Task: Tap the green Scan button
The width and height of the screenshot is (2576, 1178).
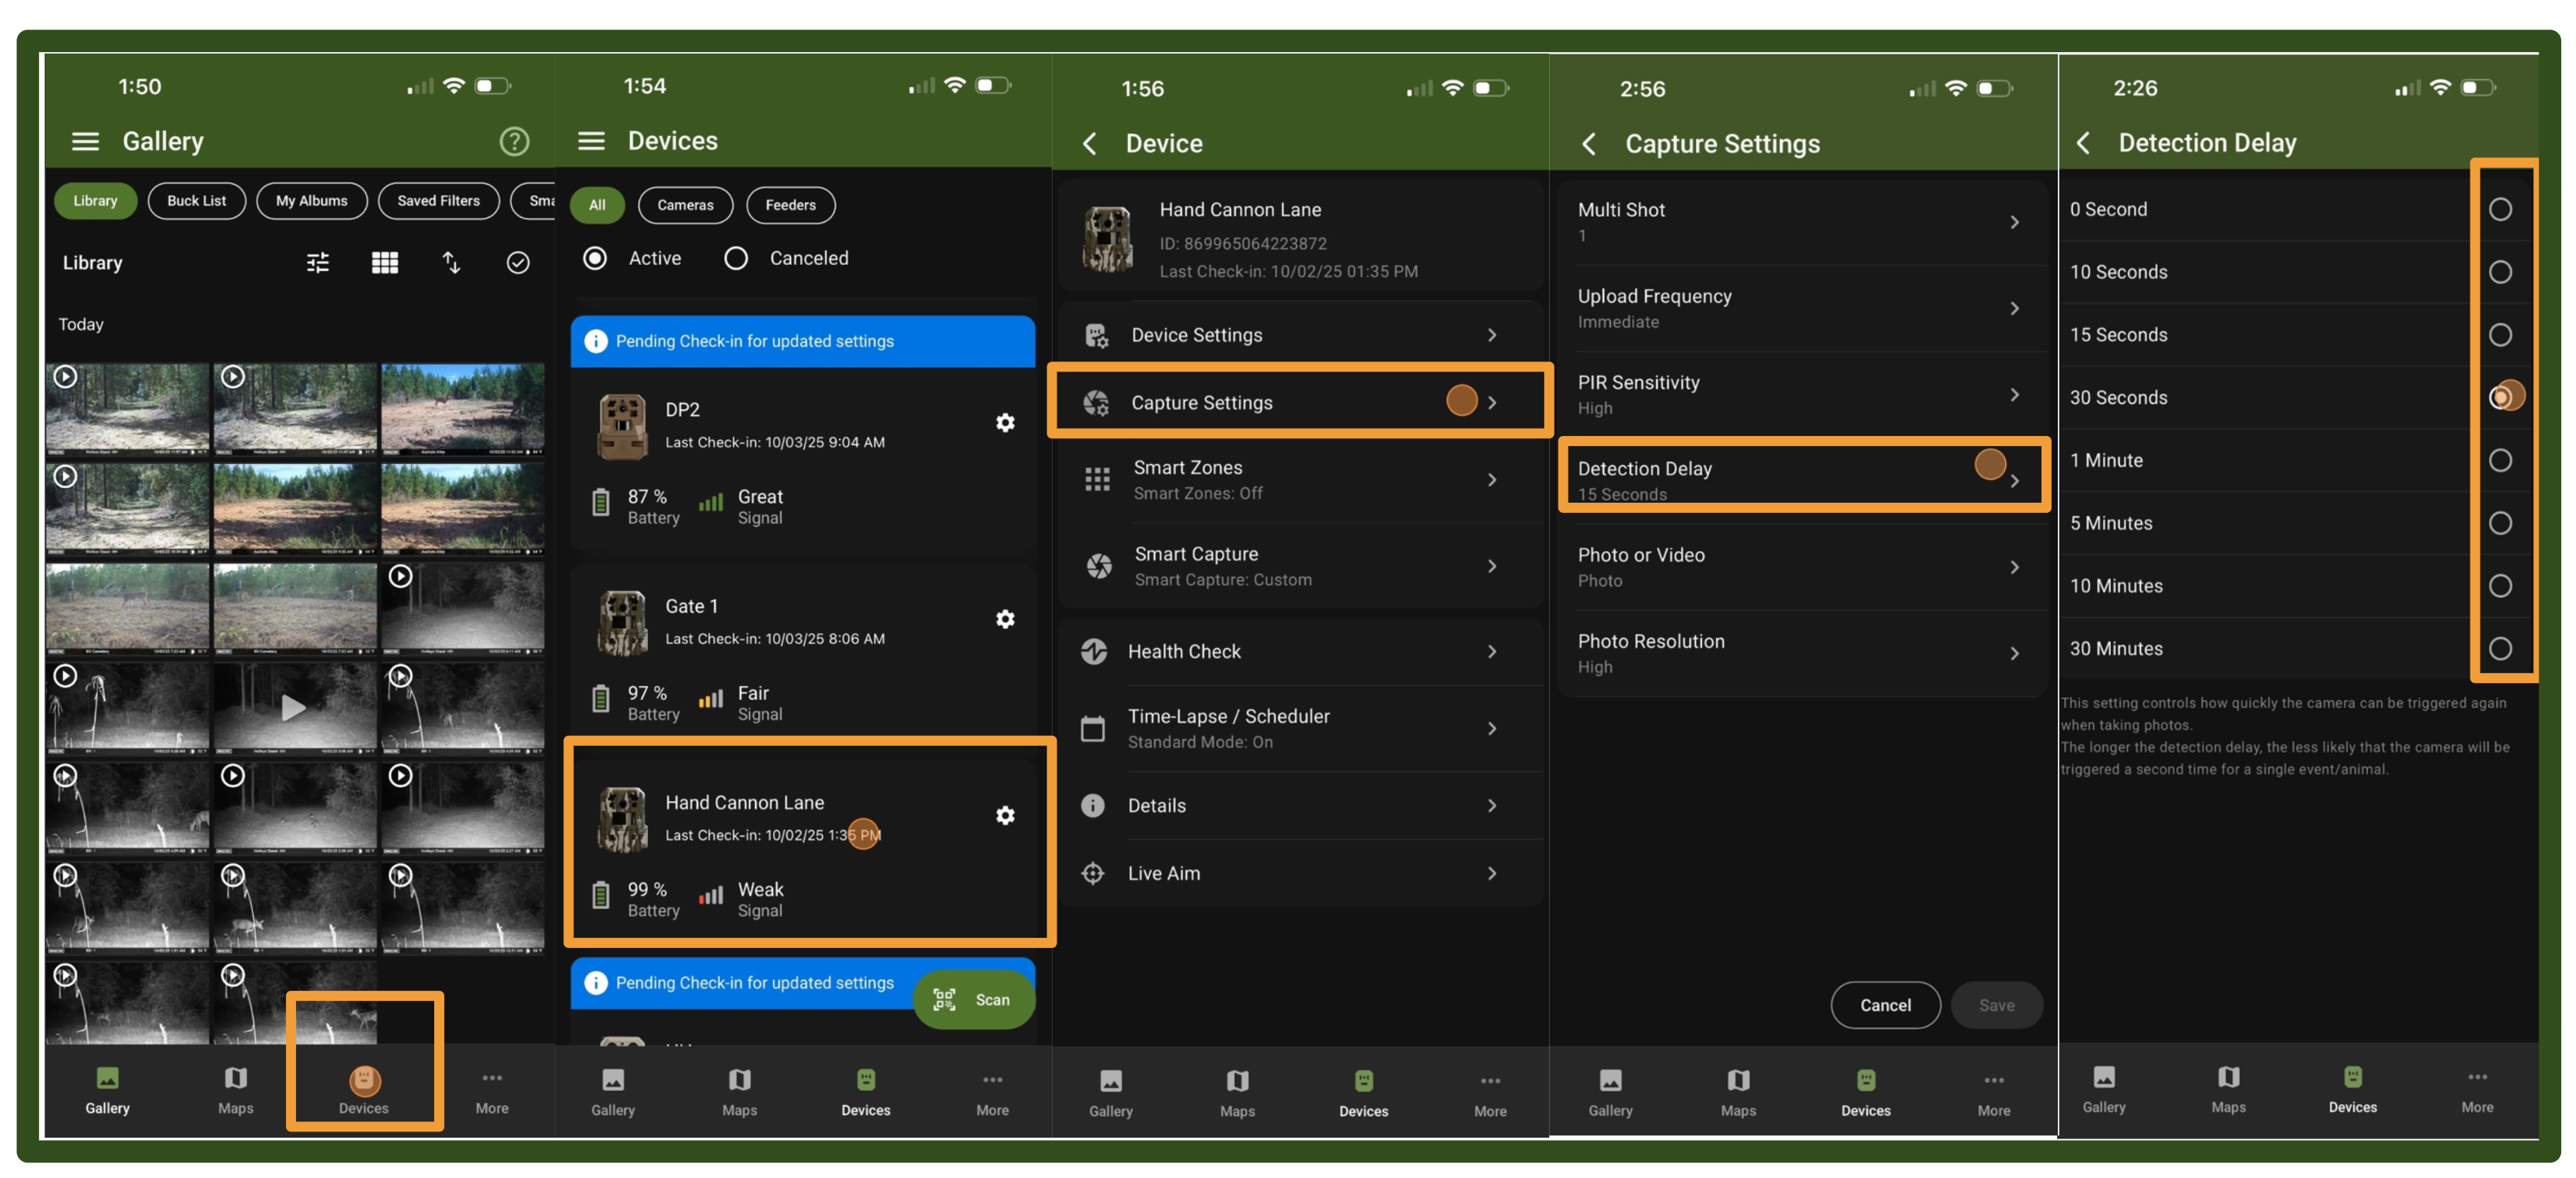Action: (973, 999)
